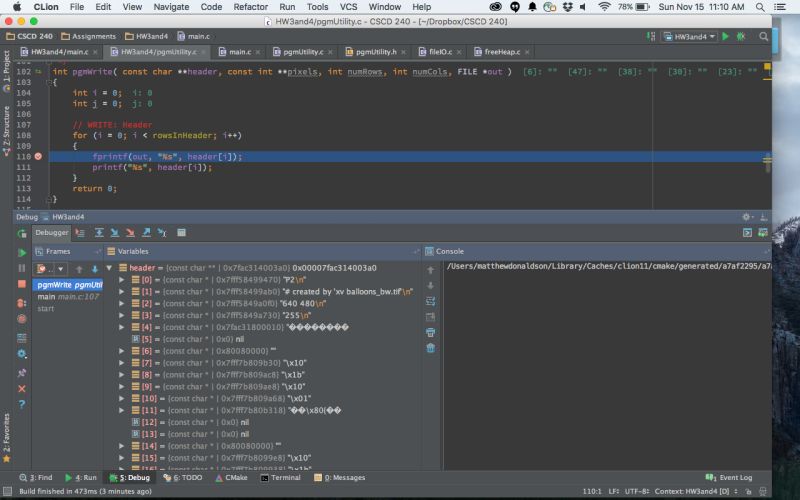This screenshot has height=500, width=800.
Task: Click Run to Cursor icon
Action: [x=162, y=233]
